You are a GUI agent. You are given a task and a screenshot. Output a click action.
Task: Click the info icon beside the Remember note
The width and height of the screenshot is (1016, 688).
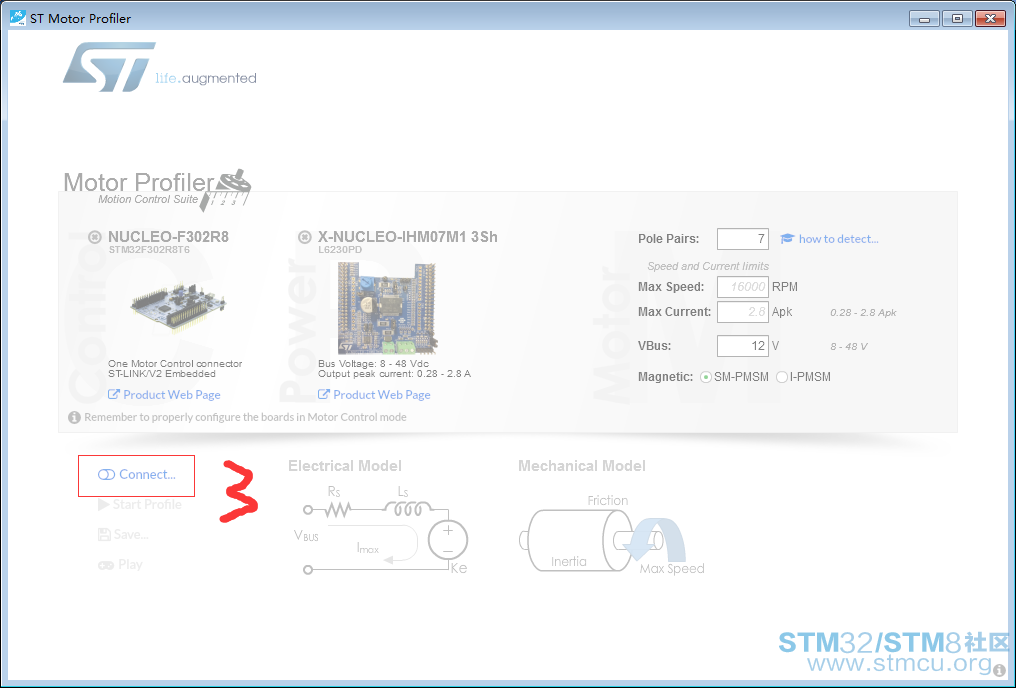pos(75,417)
